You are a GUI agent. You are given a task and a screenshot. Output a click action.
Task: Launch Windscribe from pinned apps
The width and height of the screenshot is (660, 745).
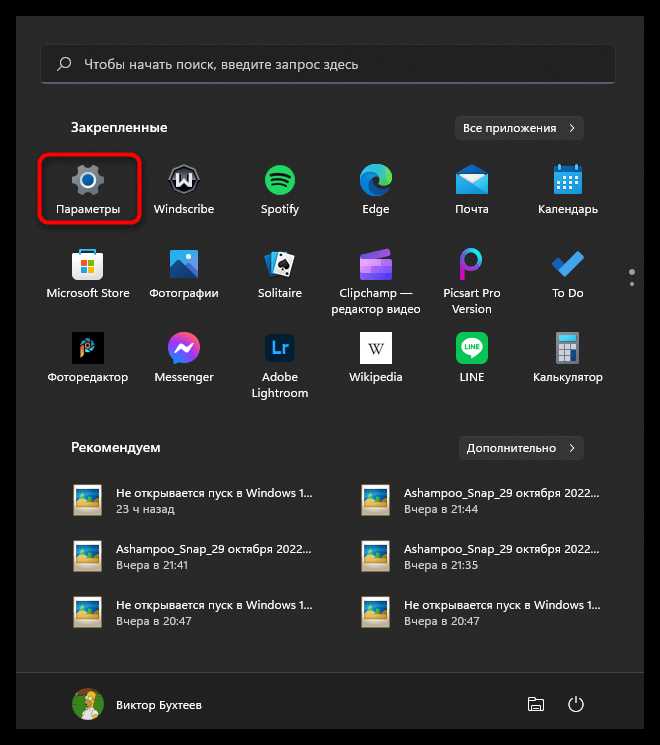184,189
